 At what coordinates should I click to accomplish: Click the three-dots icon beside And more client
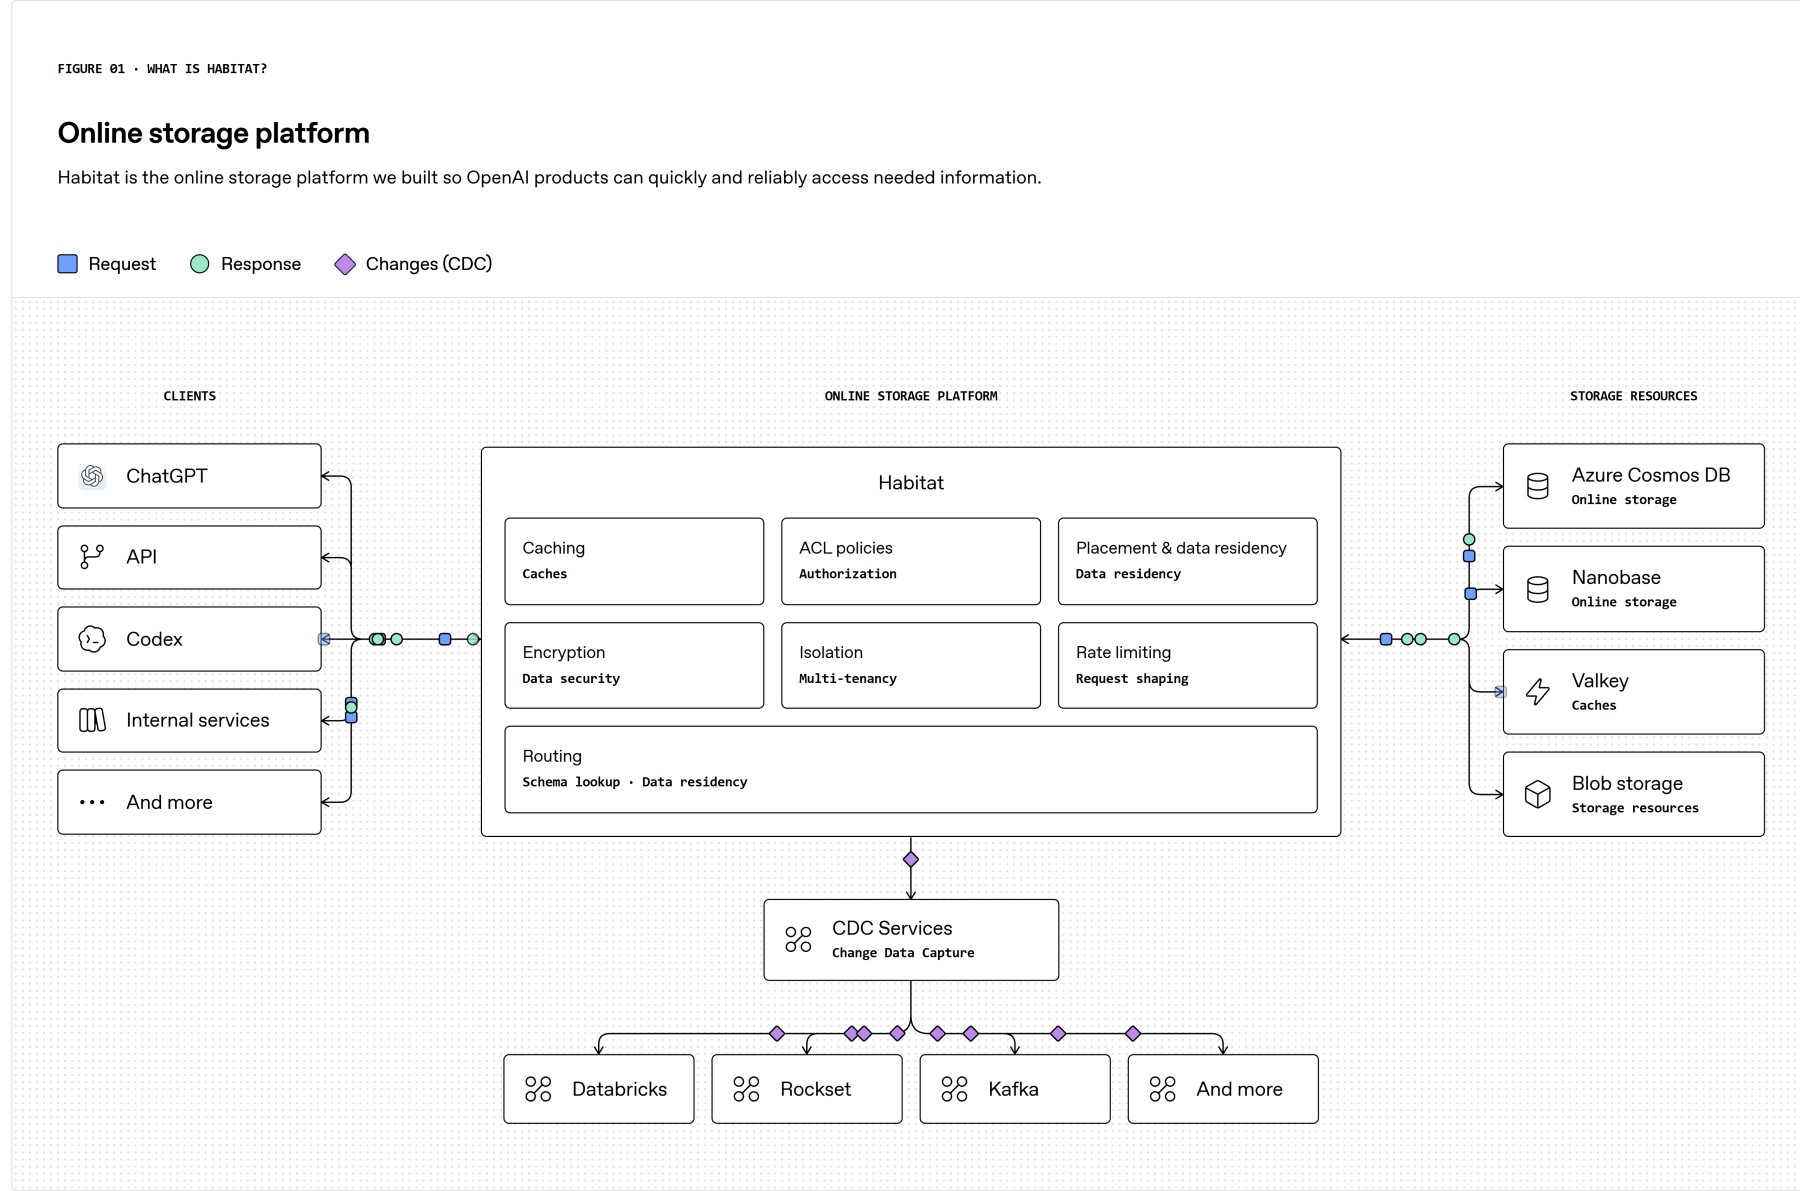pos(92,802)
